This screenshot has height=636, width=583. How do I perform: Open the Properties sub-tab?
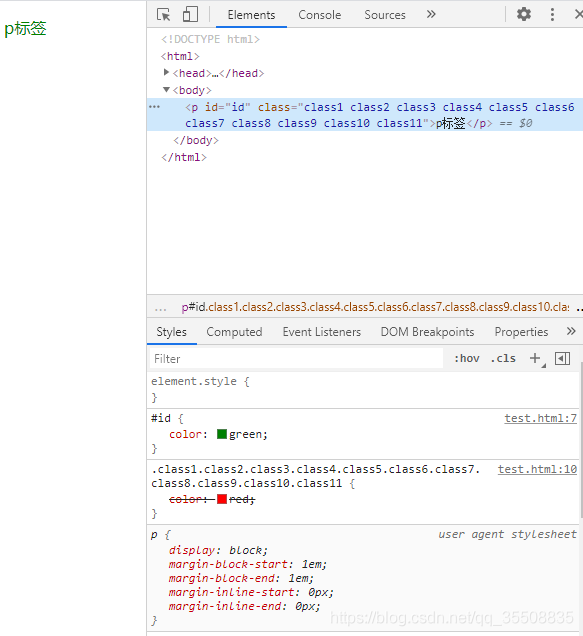521,332
